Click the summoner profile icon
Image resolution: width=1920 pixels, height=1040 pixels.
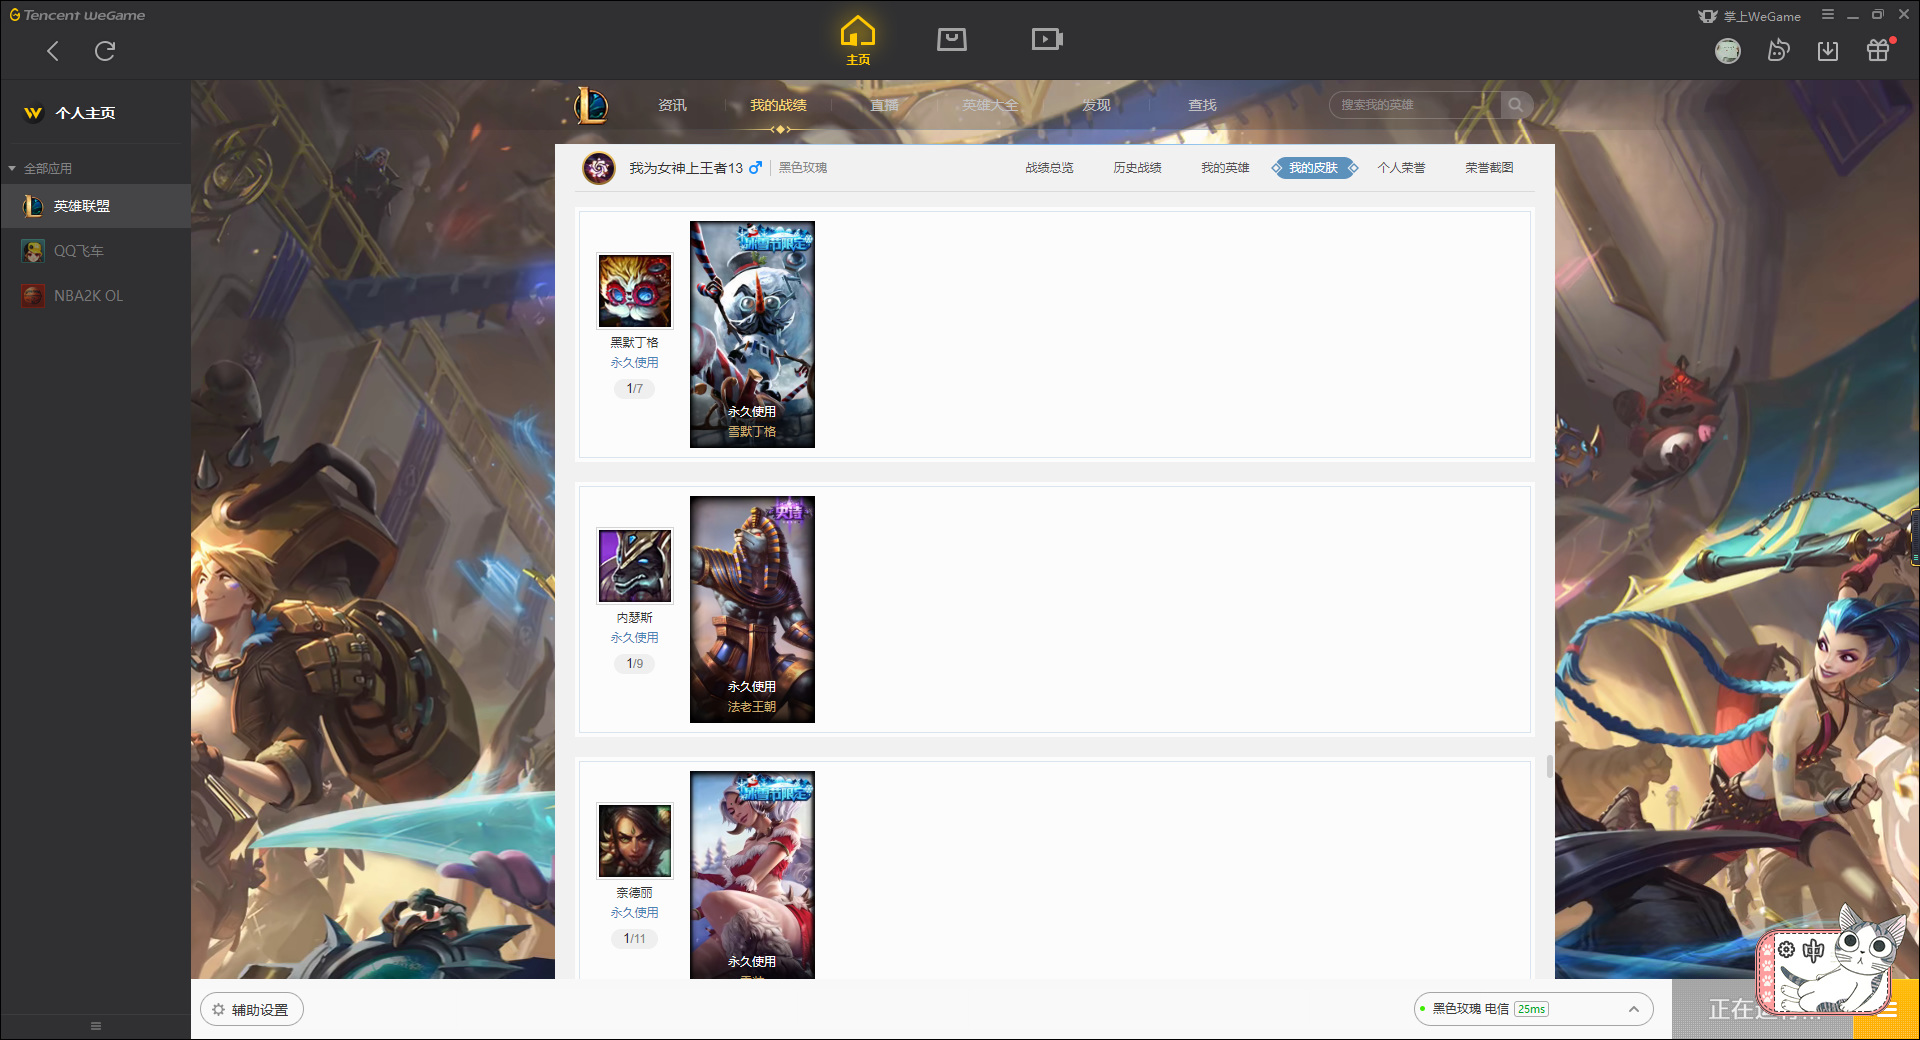point(599,168)
